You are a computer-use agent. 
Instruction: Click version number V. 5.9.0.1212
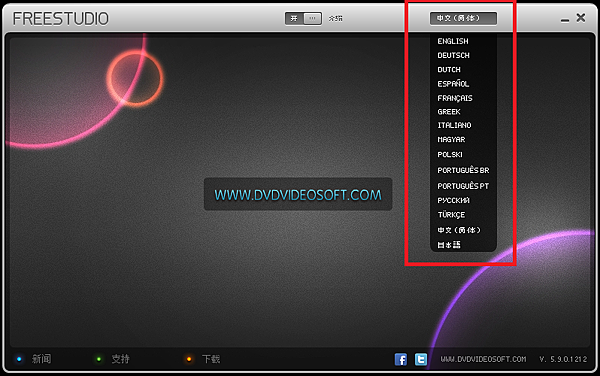(x=563, y=359)
